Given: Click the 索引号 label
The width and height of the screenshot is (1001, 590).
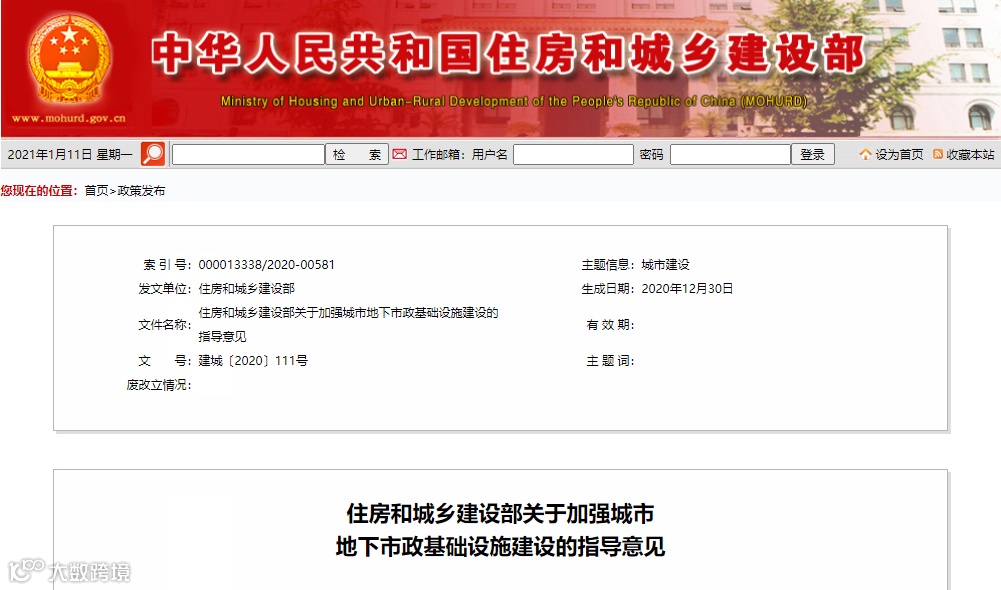Looking at the screenshot, I should pyautogui.click(x=167, y=265).
